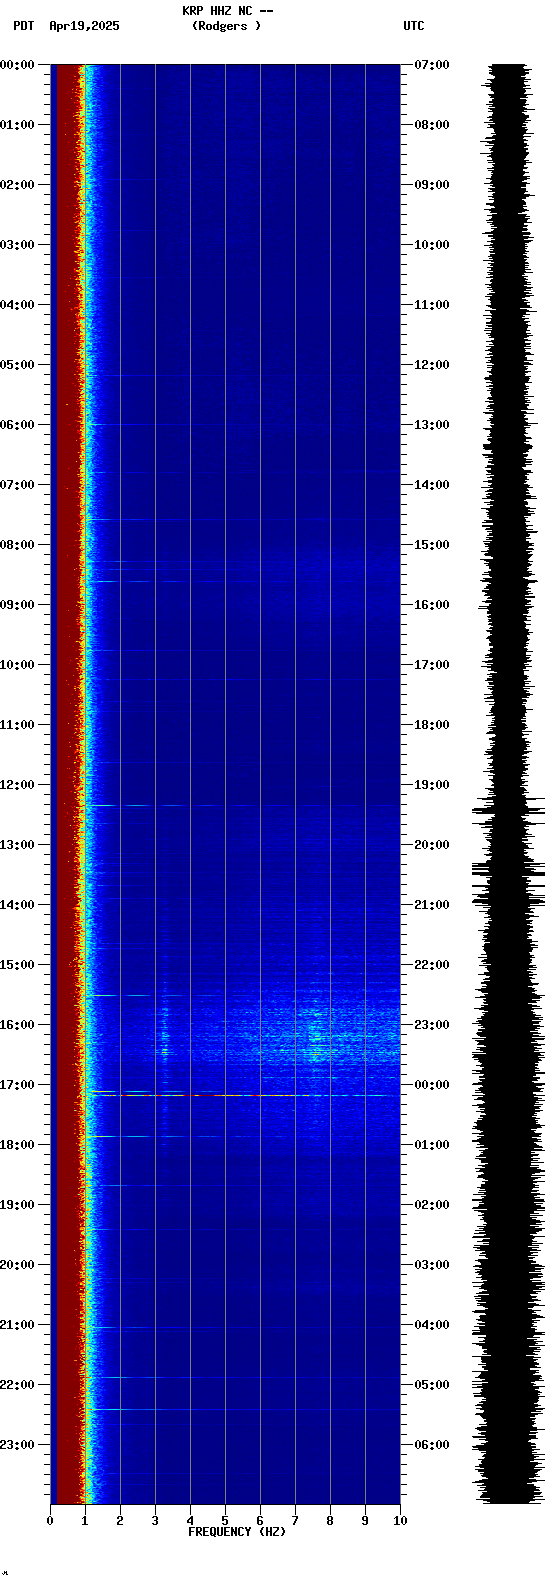
Task: Click the 23:00 UTC time label
Action: (432, 1025)
